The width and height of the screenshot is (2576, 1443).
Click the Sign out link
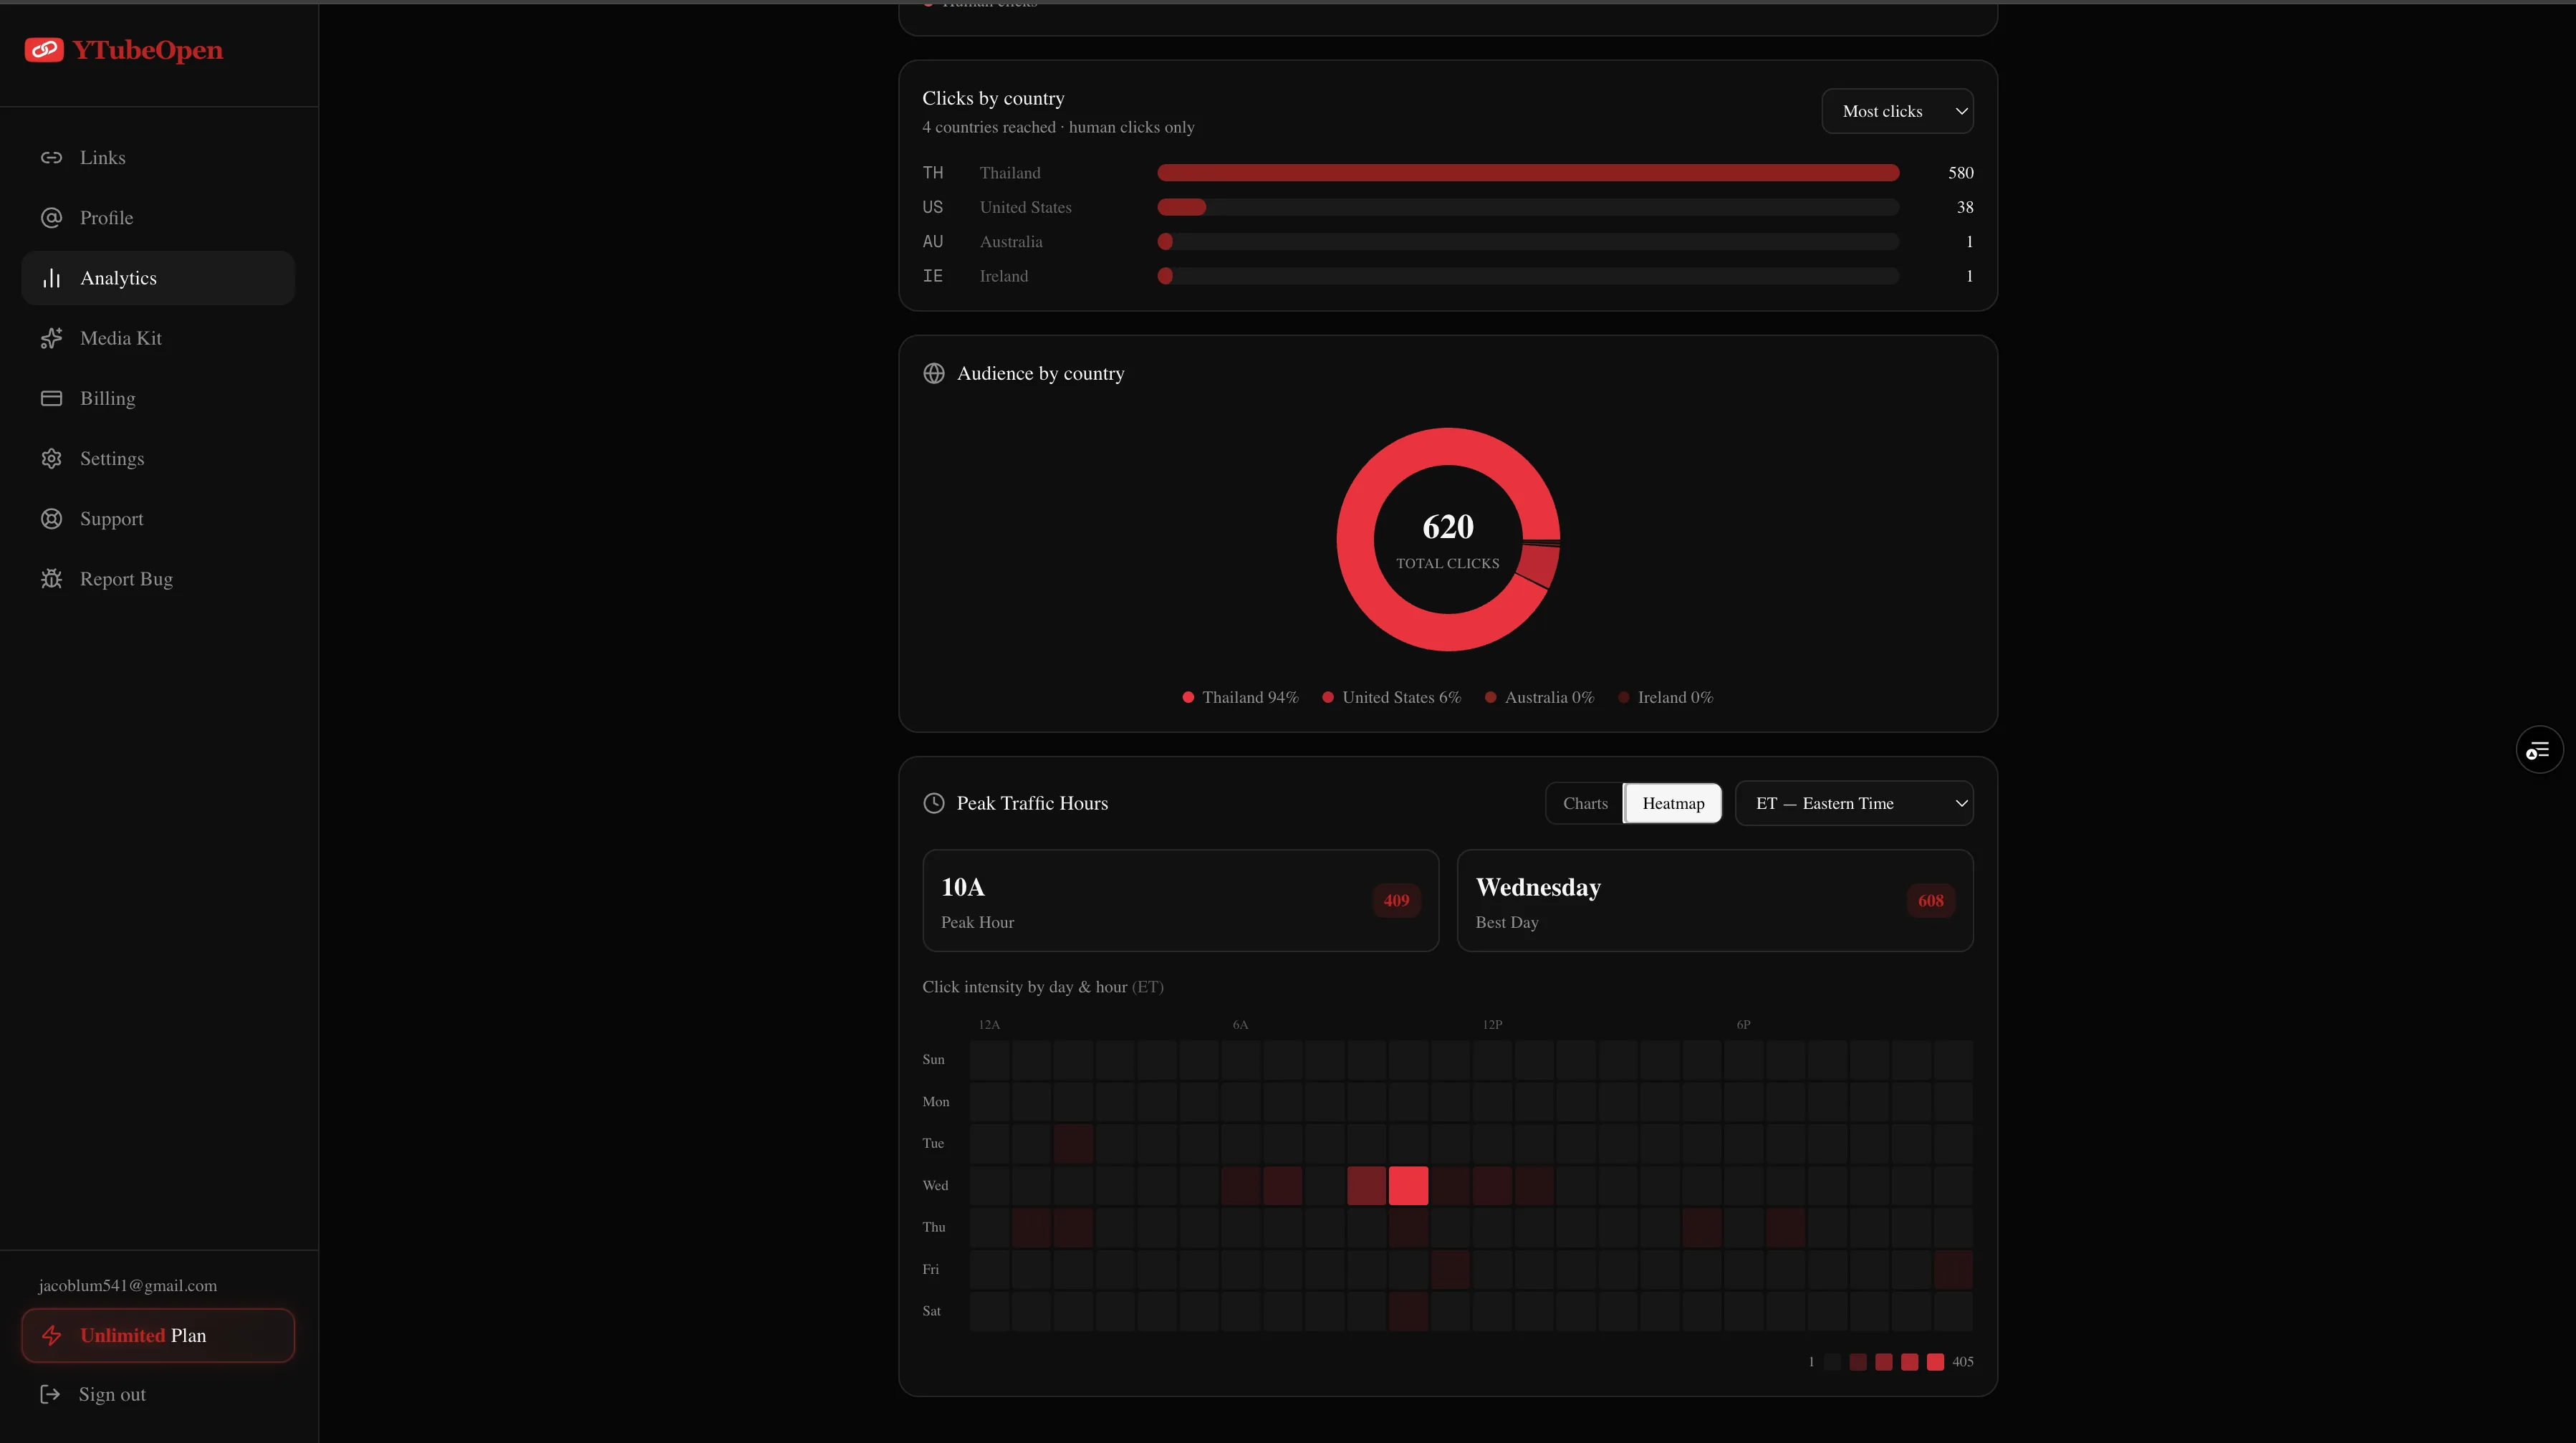[x=112, y=1394]
